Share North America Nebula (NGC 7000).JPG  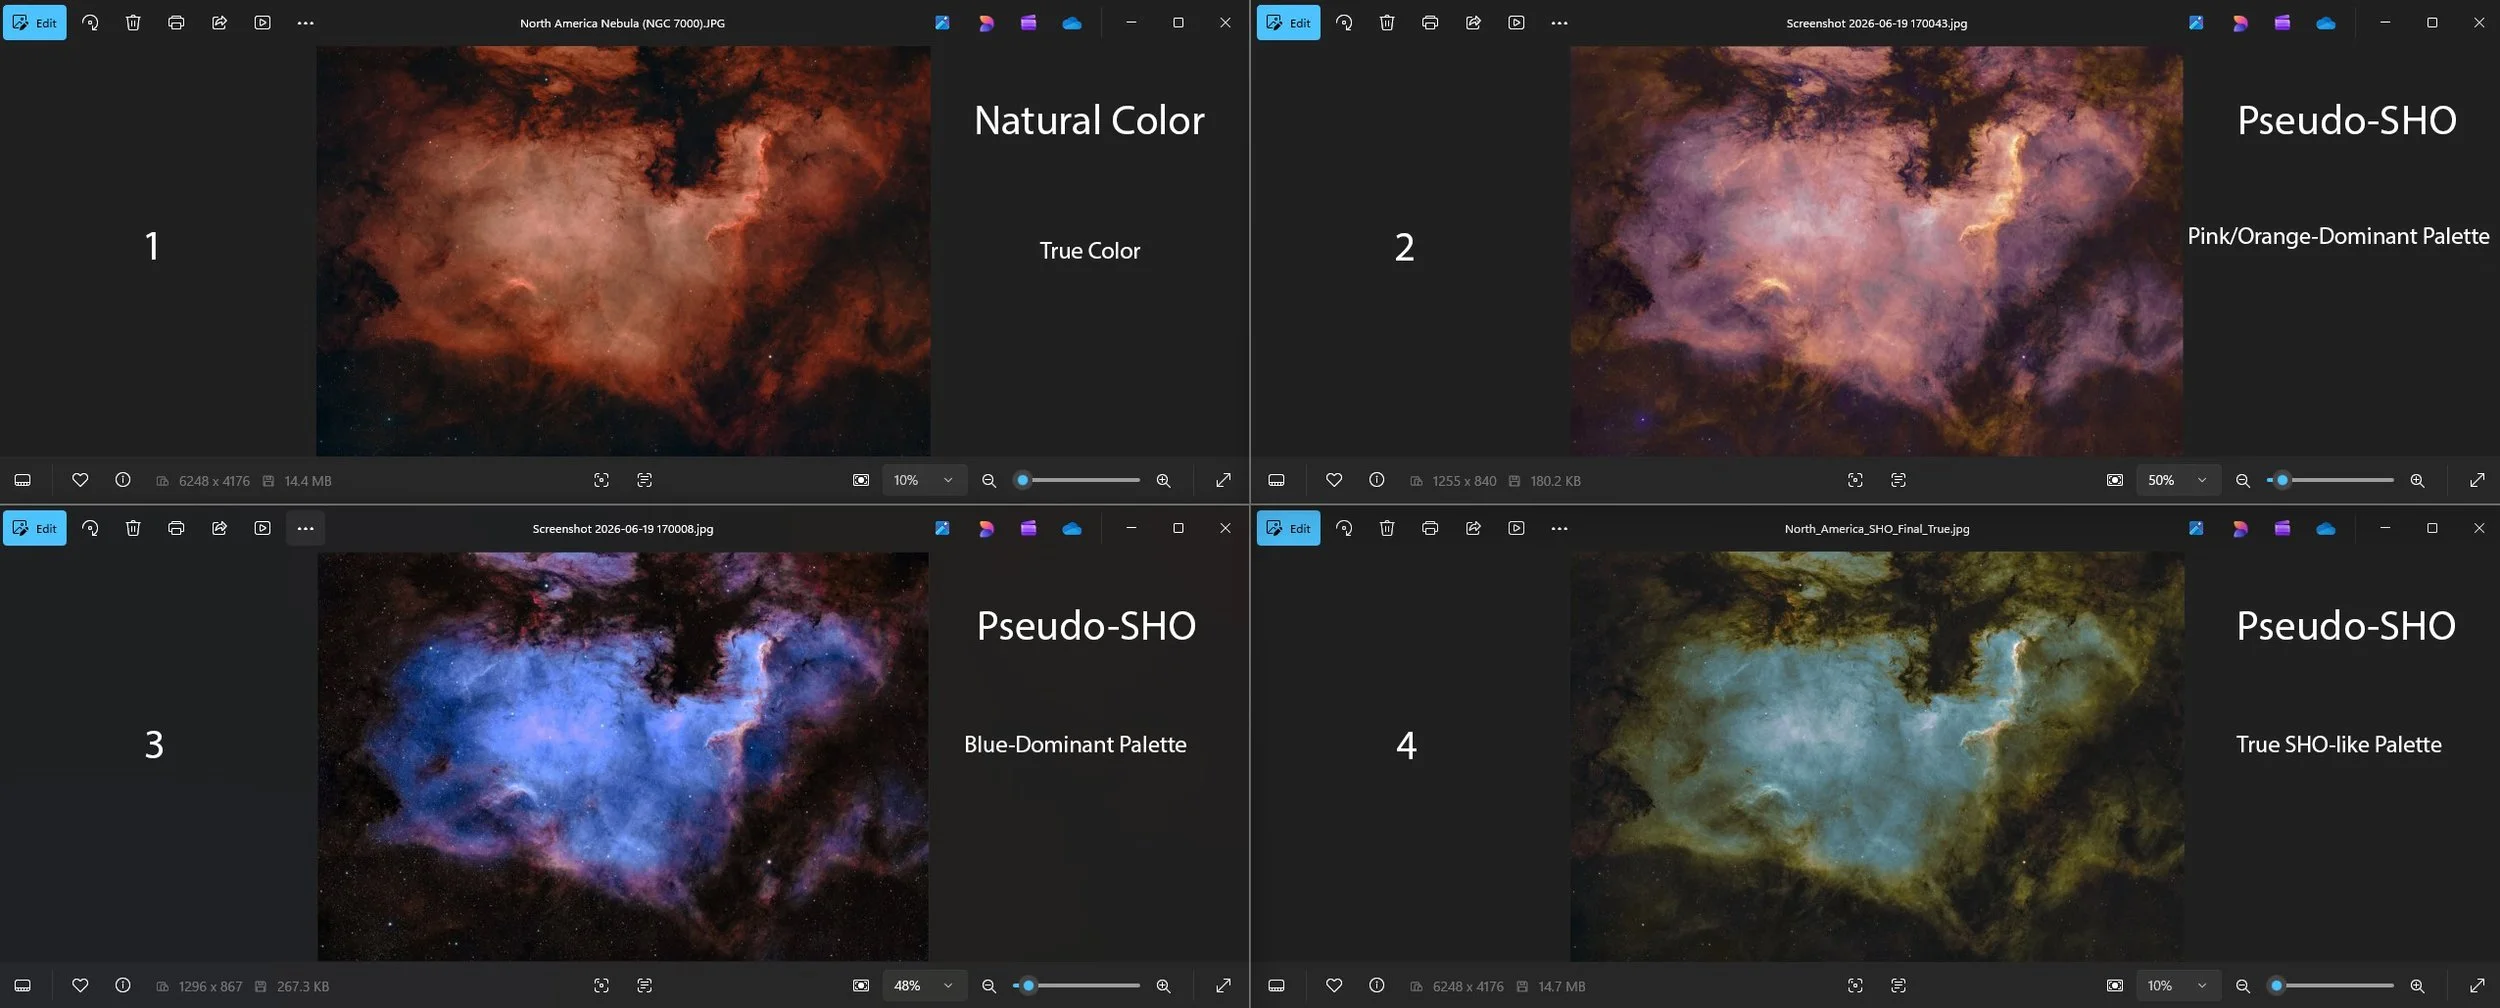coord(219,22)
